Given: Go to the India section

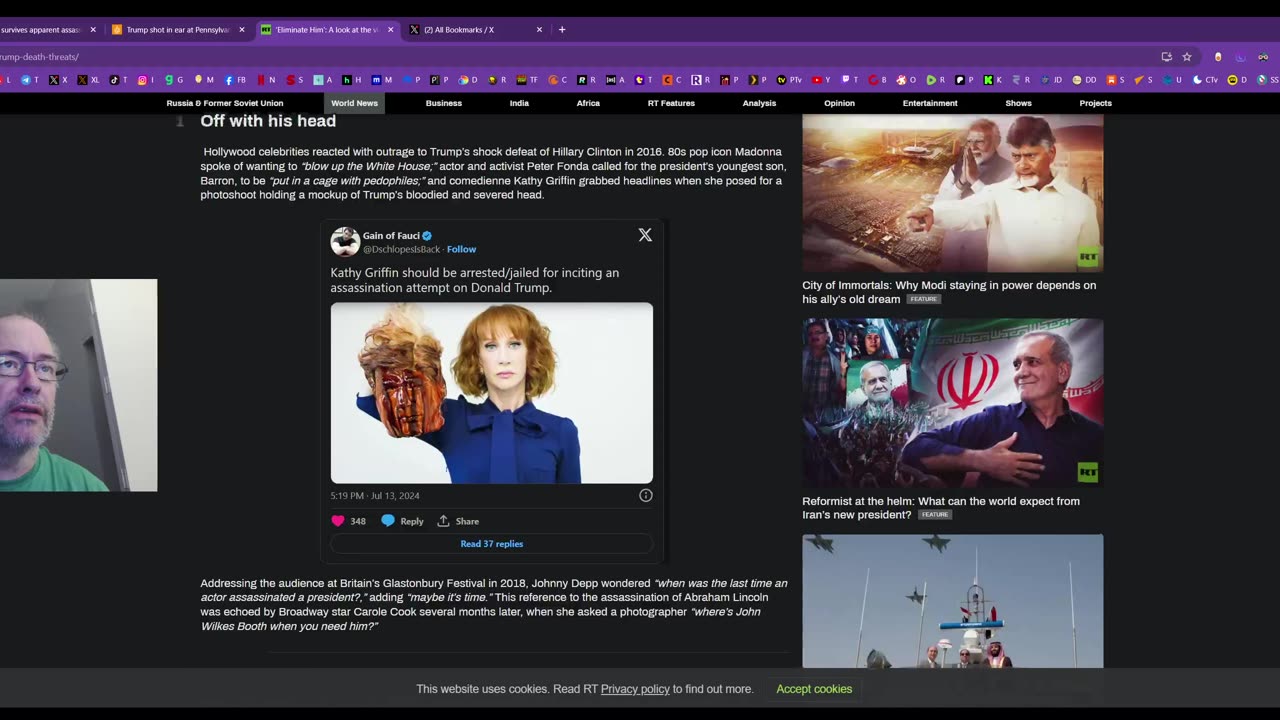Looking at the screenshot, I should pyautogui.click(x=519, y=103).
